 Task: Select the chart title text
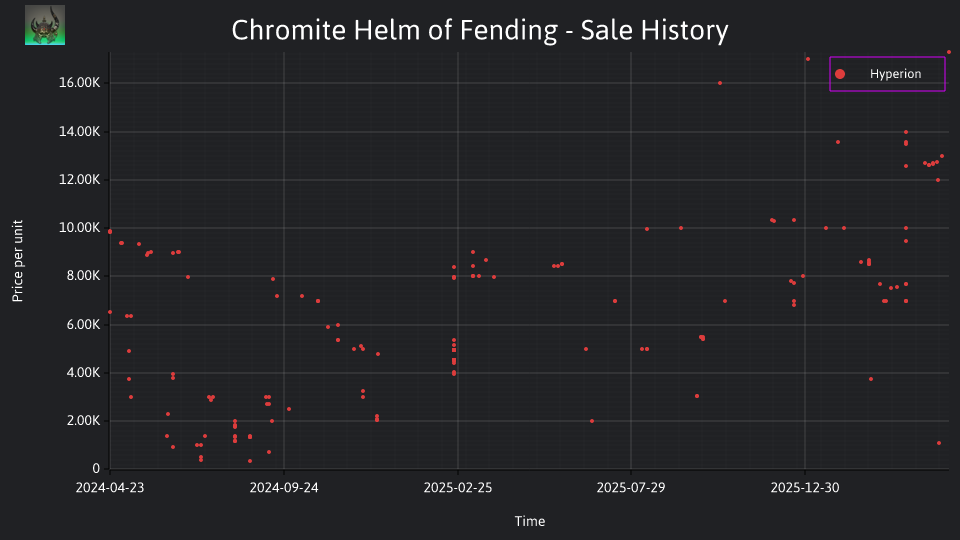pos(480,30)
